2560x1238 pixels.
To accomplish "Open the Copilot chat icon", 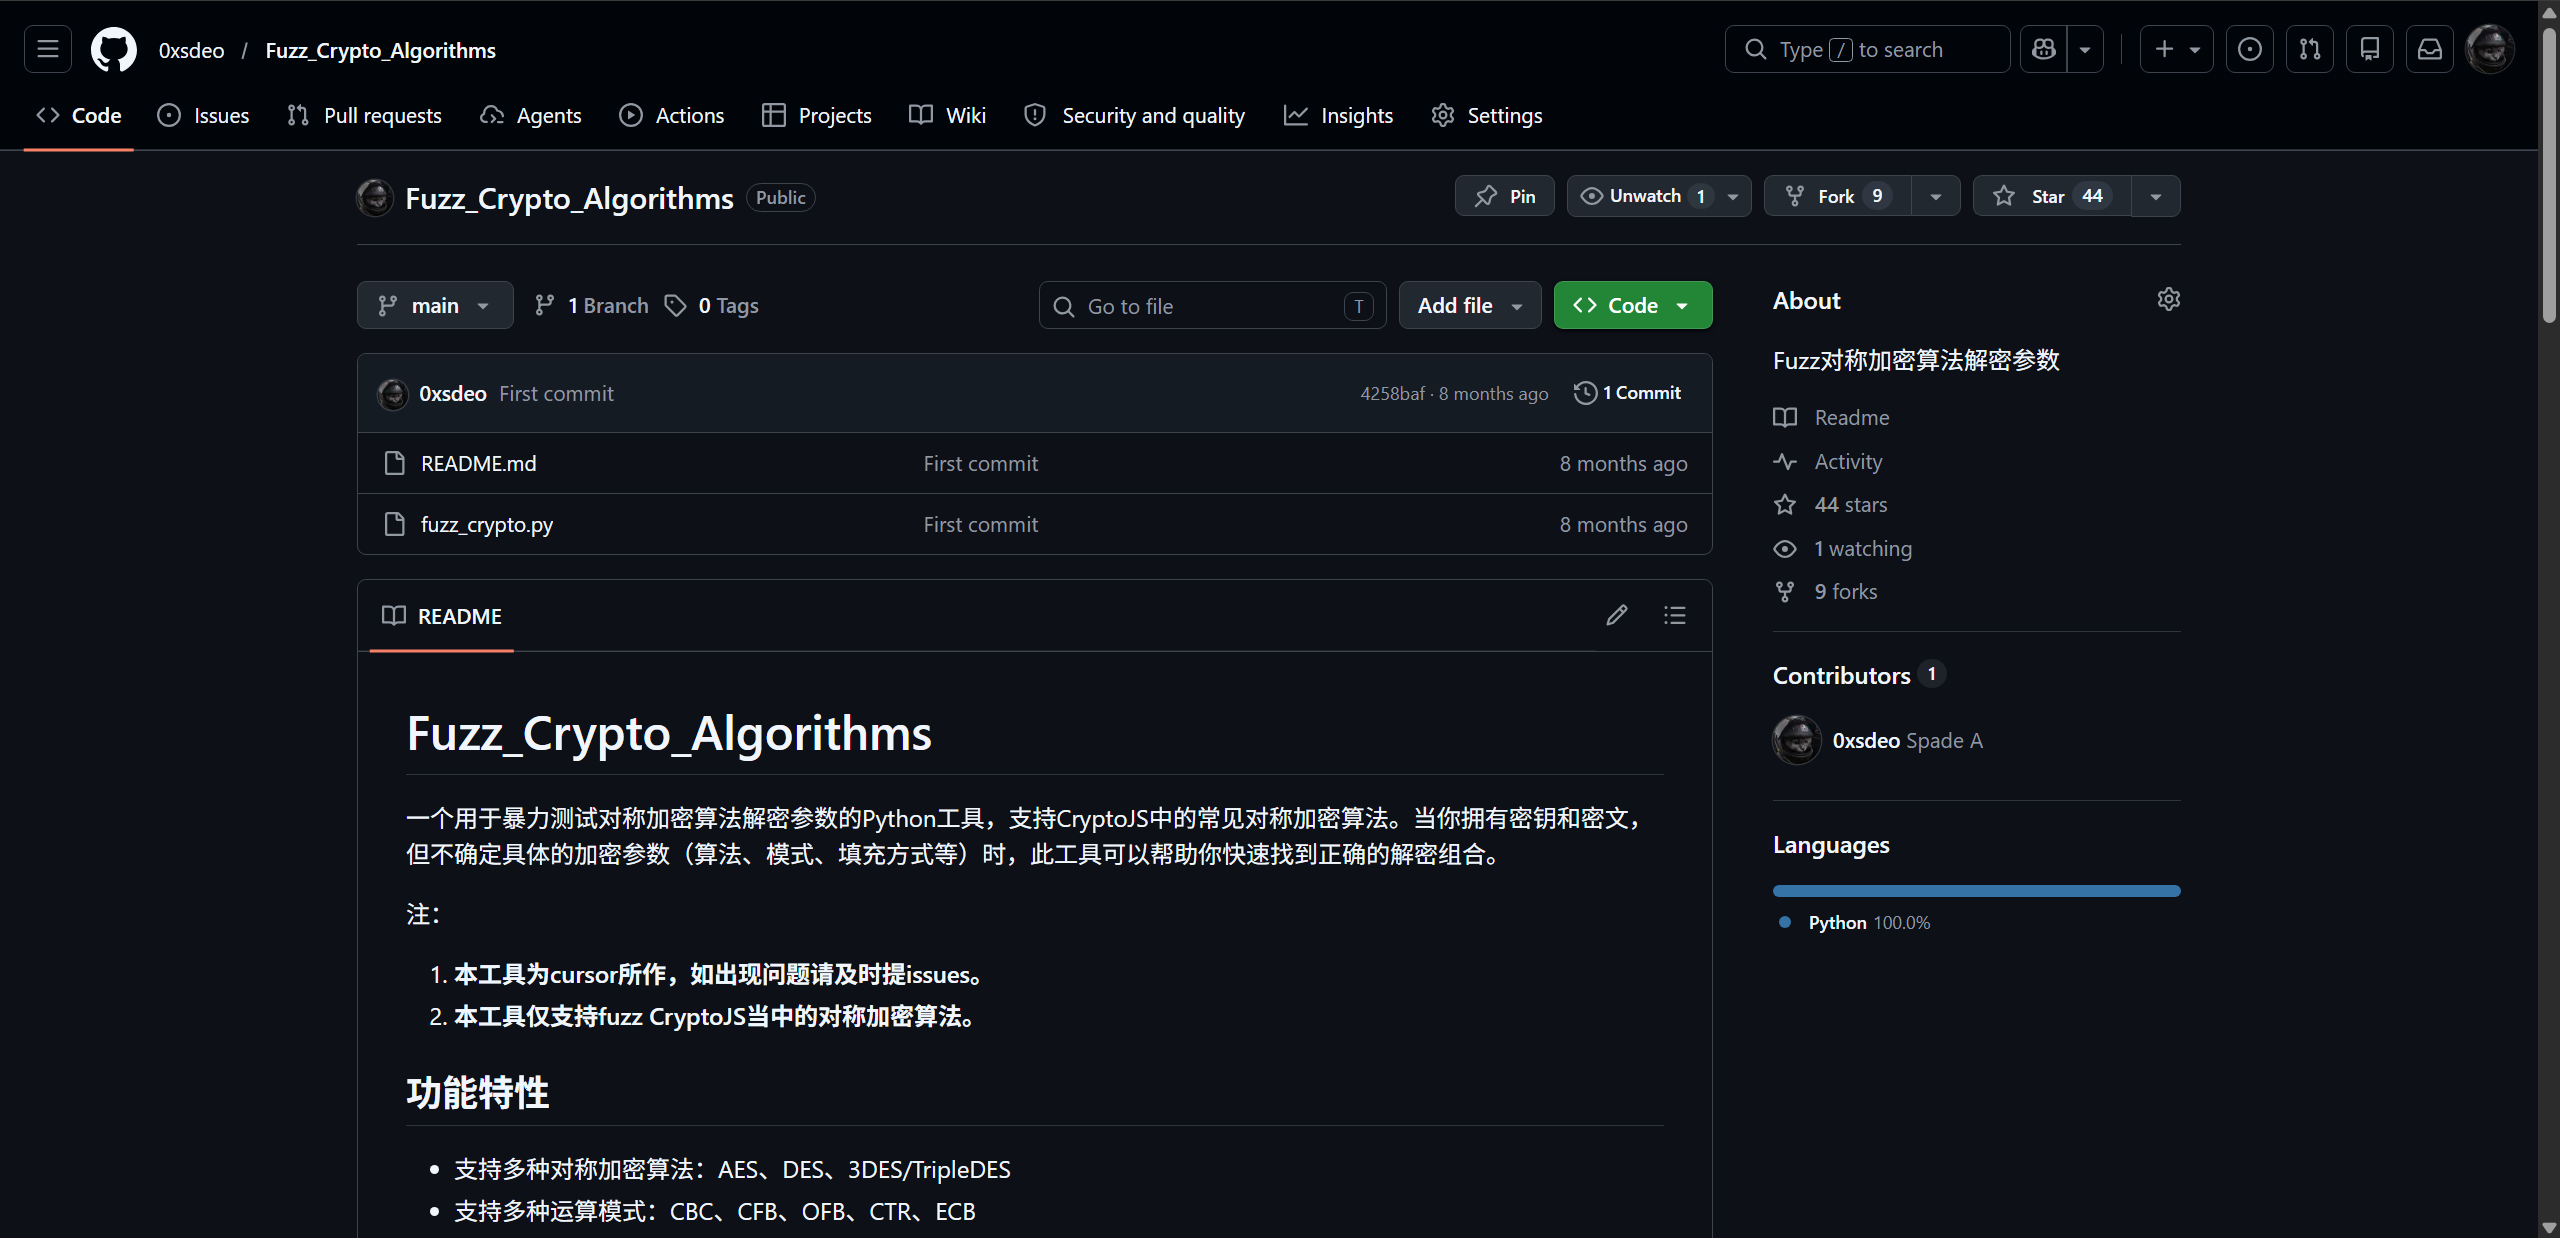I will pyautogui.click(x=2044, y=49).
